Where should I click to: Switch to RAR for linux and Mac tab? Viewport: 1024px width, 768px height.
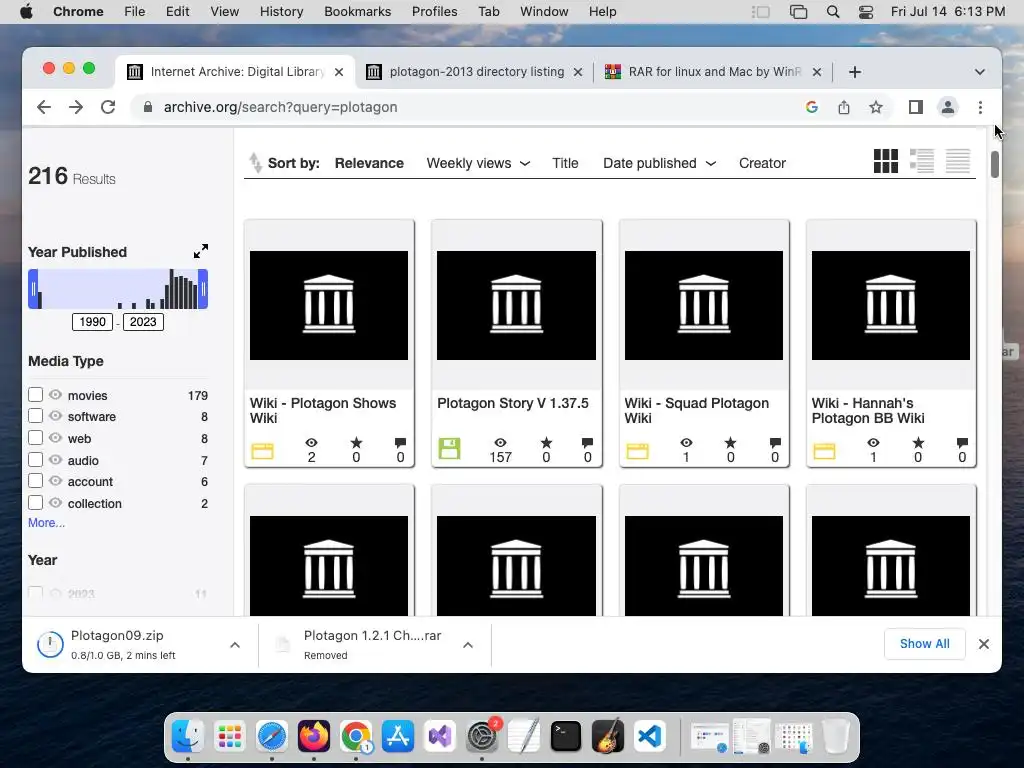(713, 72)
